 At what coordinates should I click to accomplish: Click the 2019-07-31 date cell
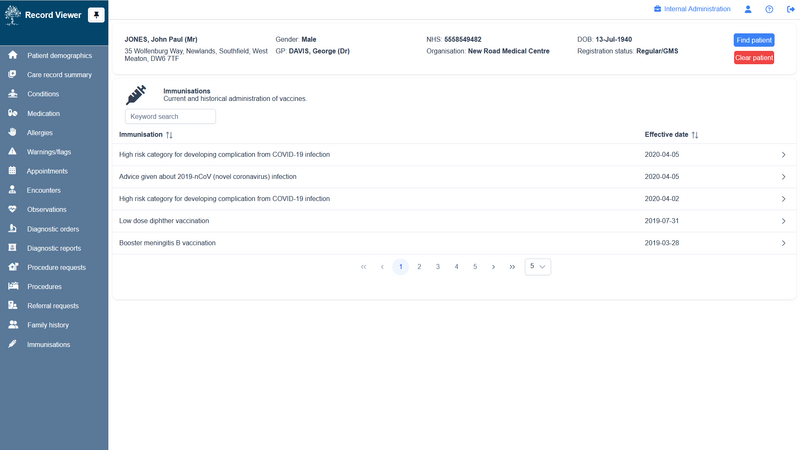tap(662, 221)
